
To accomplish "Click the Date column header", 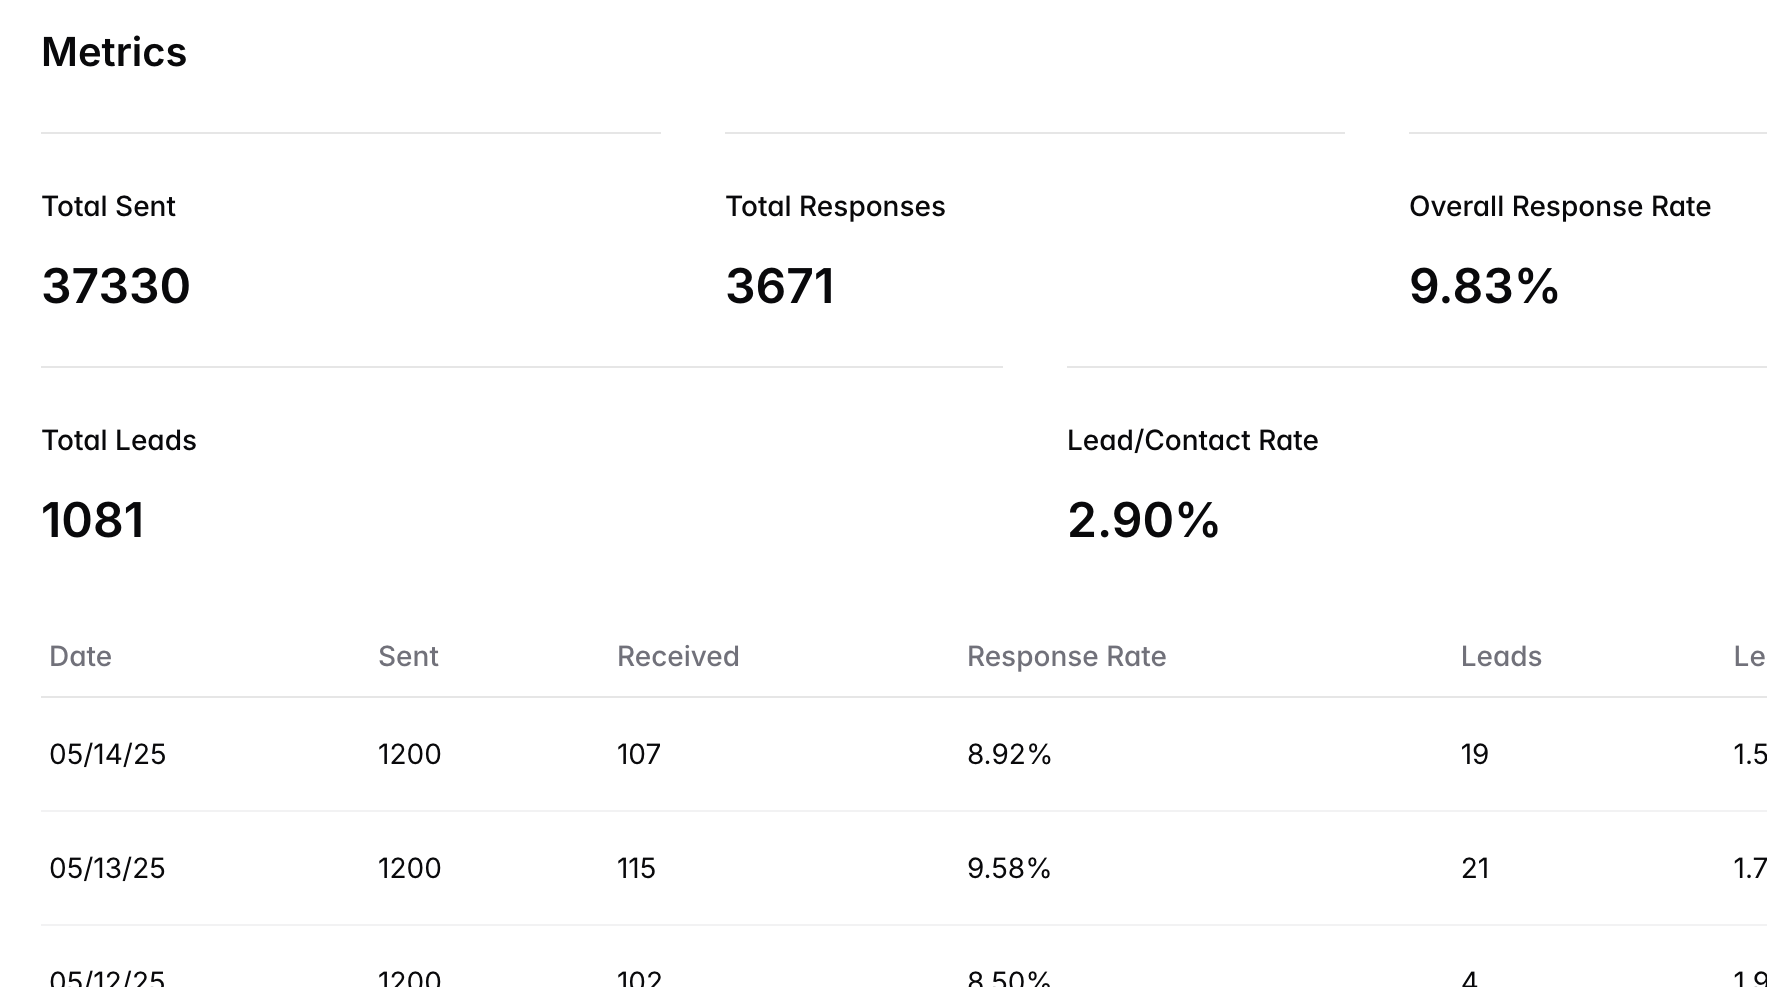I will (x=80, y=656).
